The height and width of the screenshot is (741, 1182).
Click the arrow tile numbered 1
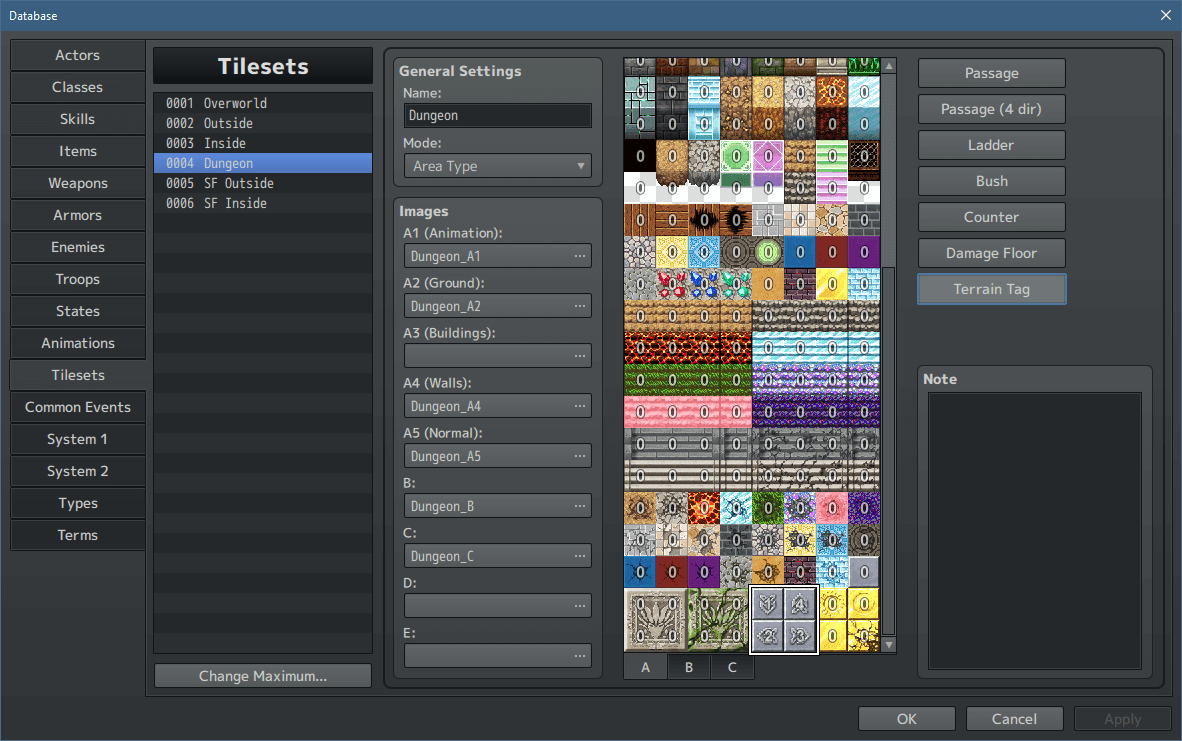click(768, 604)
